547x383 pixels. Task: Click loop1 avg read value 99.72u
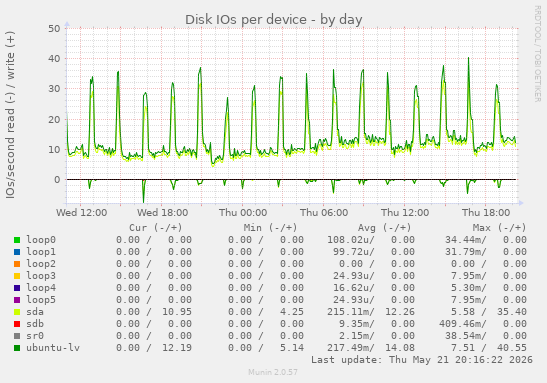pos(351,252)
